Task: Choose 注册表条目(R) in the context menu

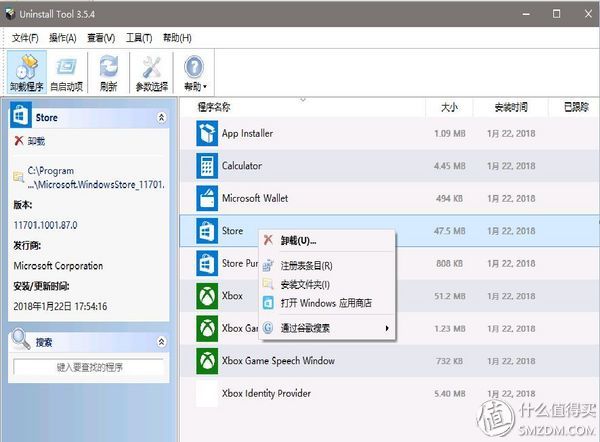Action: coord(327,265)
